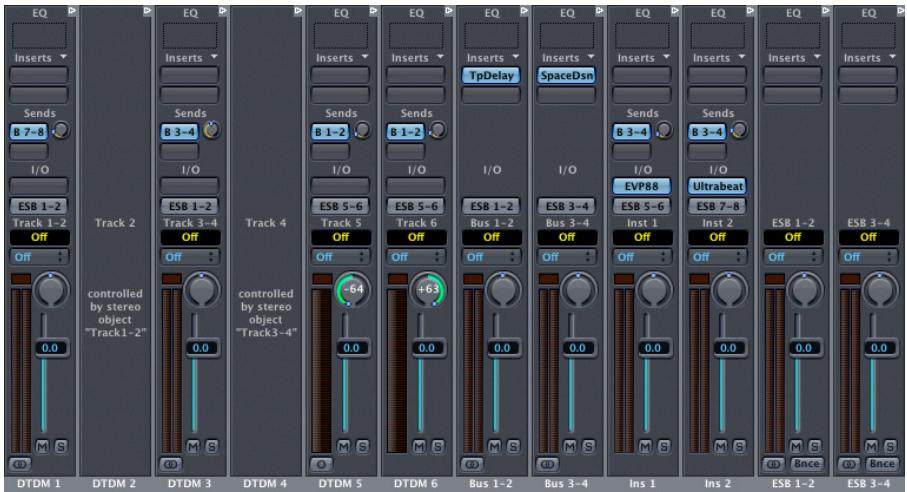
Task: Toggle stereo format button on ESB 1-2 strip
Action: tap(773, 464)
